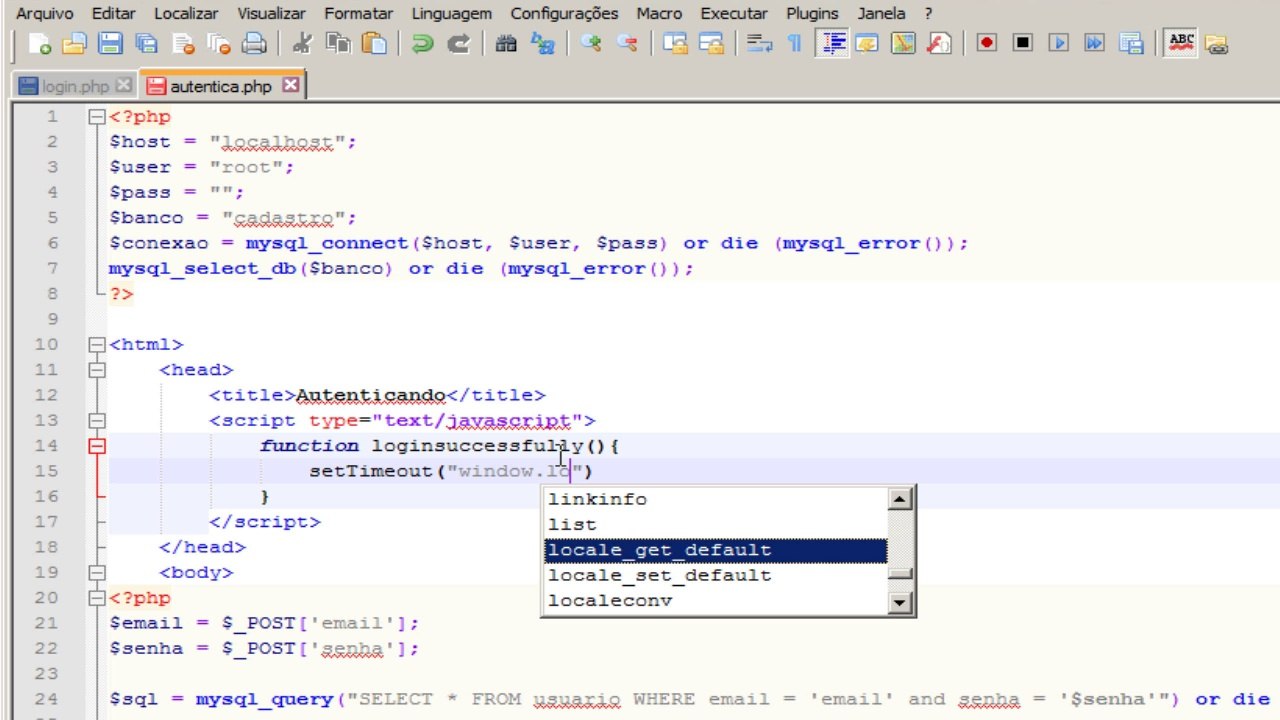Image resolution: width=1280 pixels, height=720 pixels.
Task: Collapse the script fold marker on line 13
Action: pos(97,421)
